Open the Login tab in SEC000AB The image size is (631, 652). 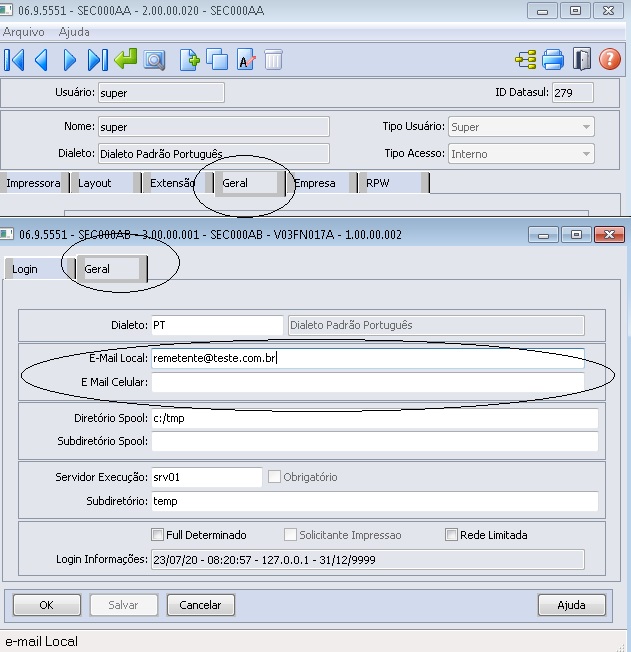40,269
